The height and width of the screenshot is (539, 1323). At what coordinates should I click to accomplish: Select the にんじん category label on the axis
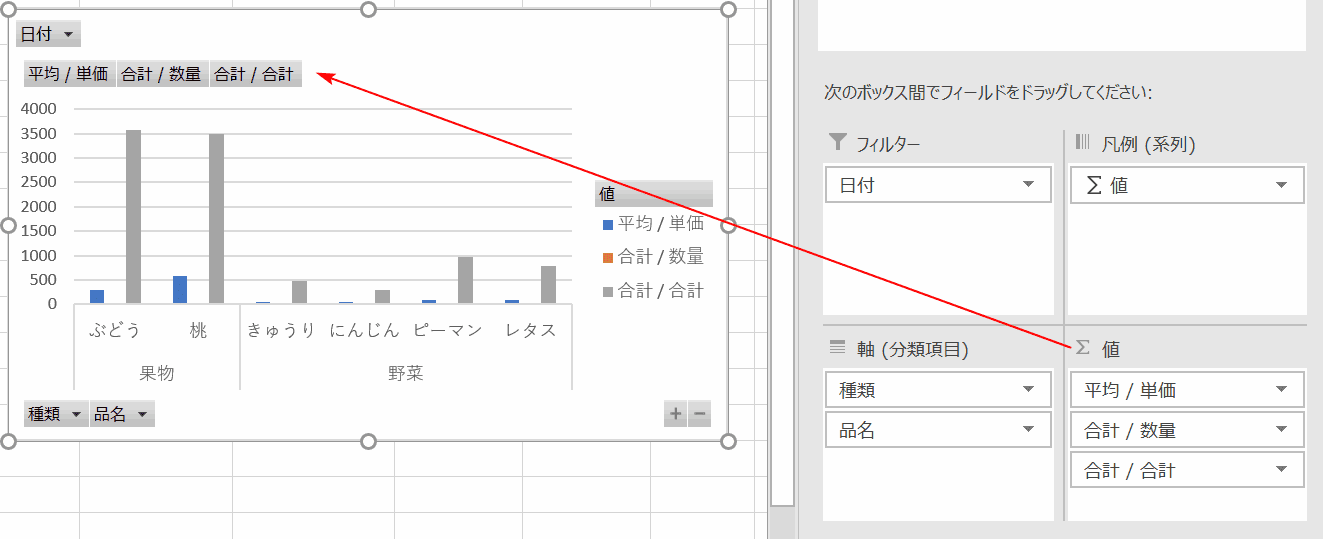tap(365, 330)
